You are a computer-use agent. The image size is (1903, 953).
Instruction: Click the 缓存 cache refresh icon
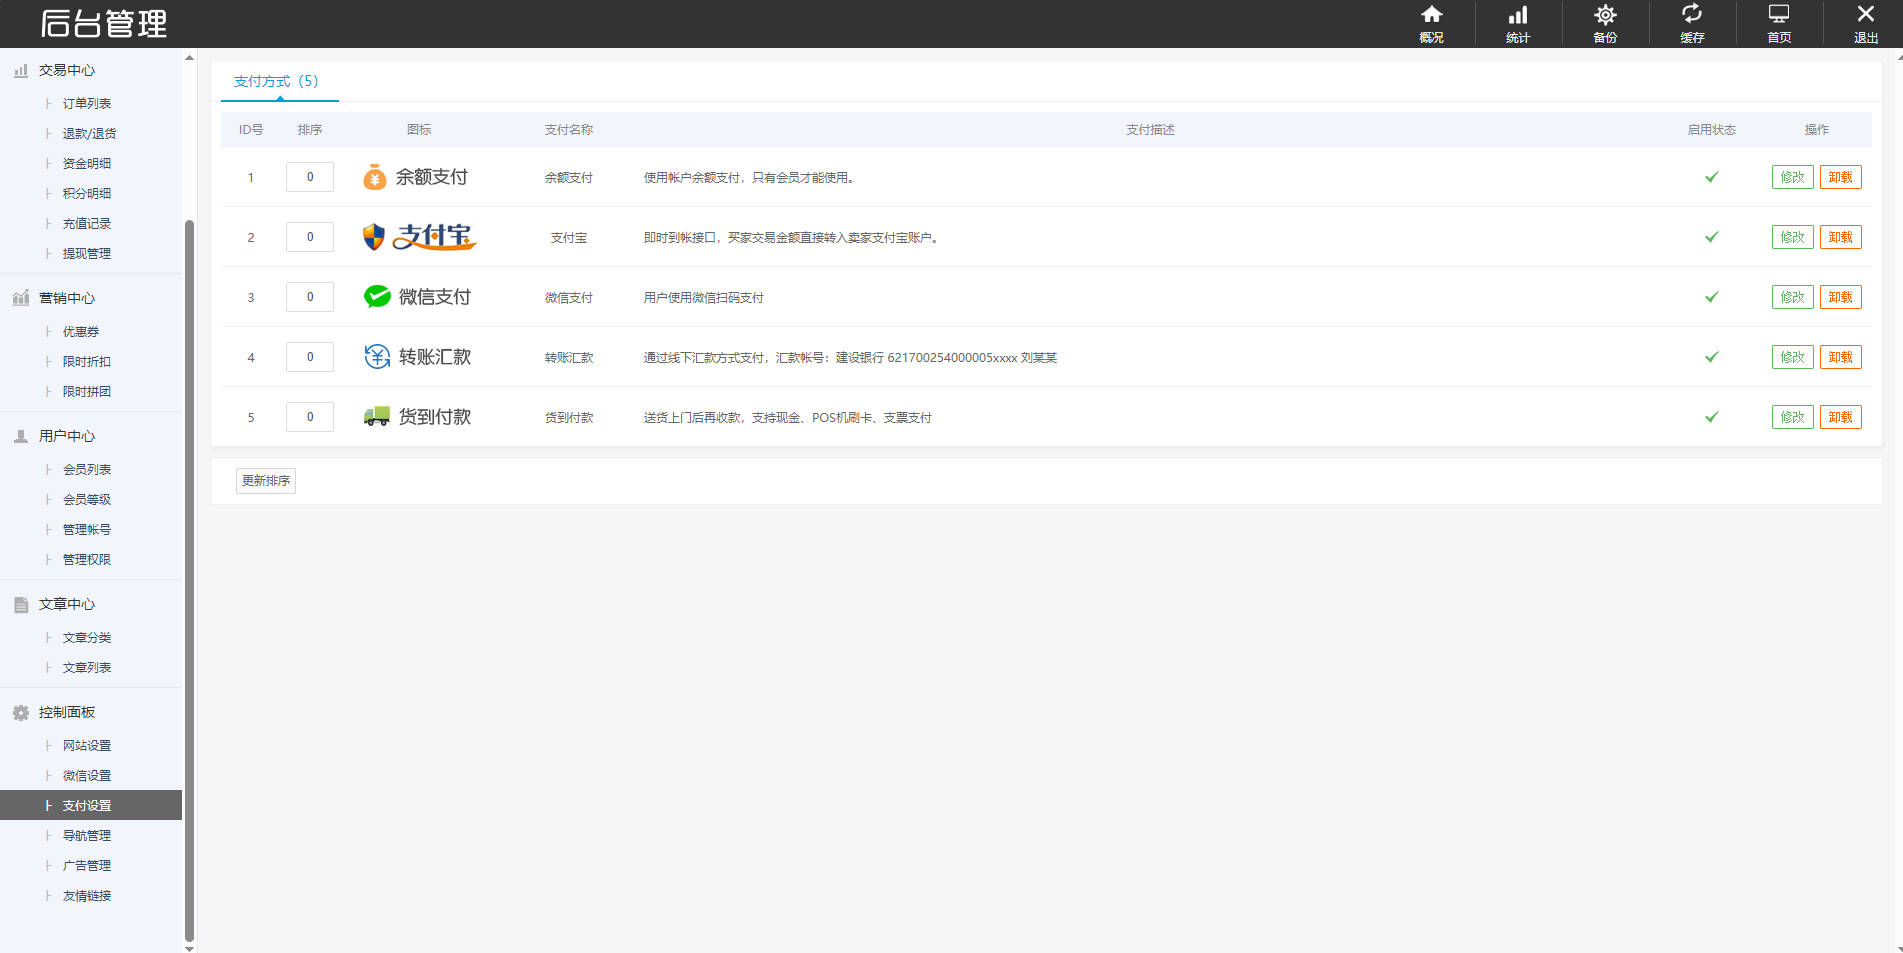click(1691, 23)
